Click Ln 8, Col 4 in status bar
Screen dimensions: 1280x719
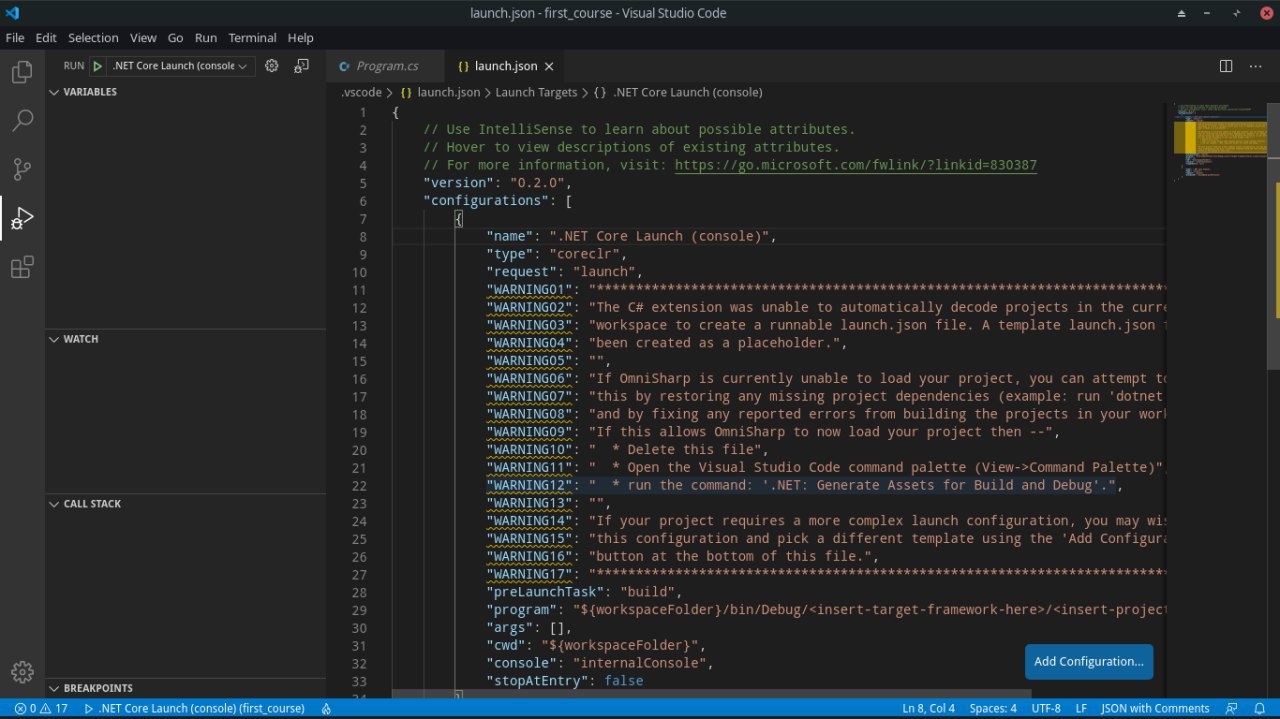(928, 708)
